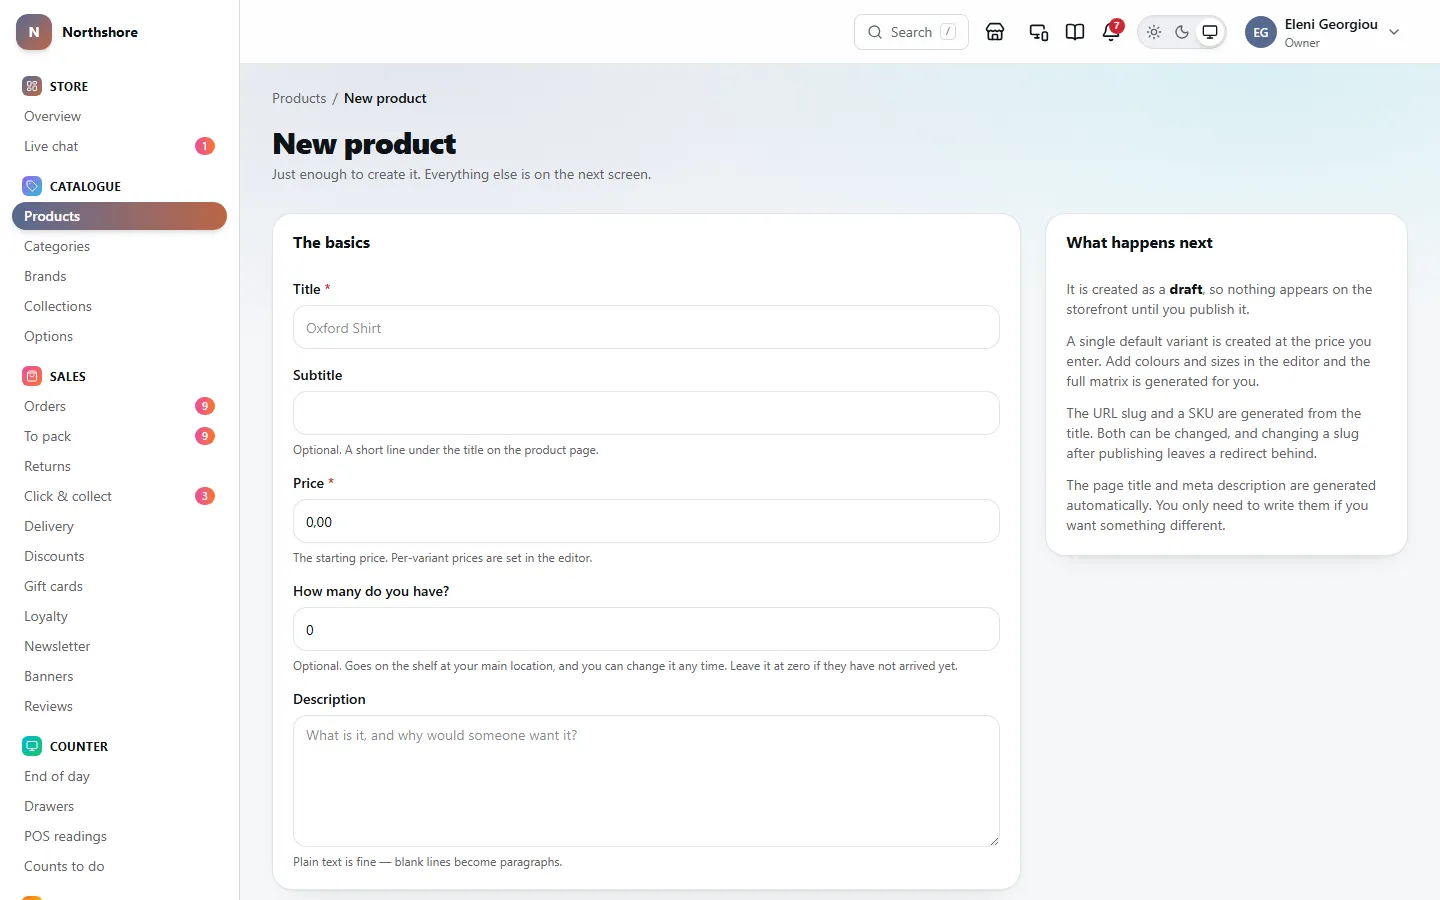Image resolution: width=1440 pixels, height=900 pixels.
Task: Open Discounts in the sidebar
Action: point(119,556)
